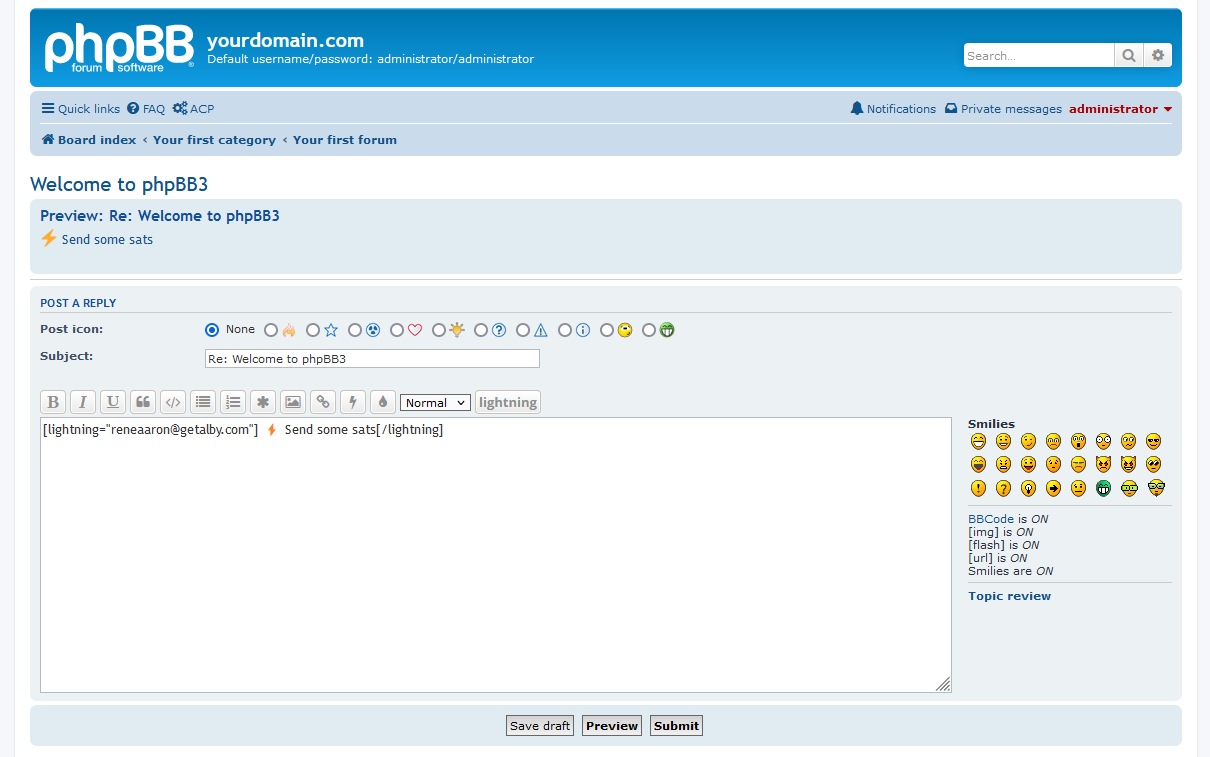
Task: Focus the Search text field
Action: [1039, 56]
